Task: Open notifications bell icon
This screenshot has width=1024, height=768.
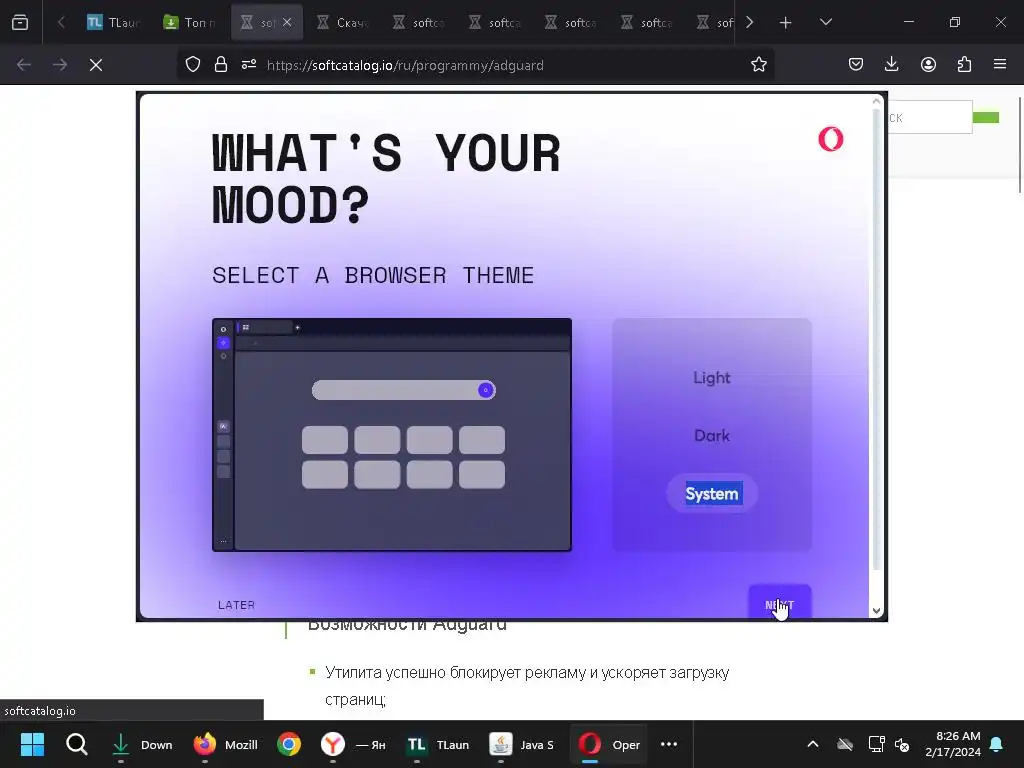Action: pos(997,744)
